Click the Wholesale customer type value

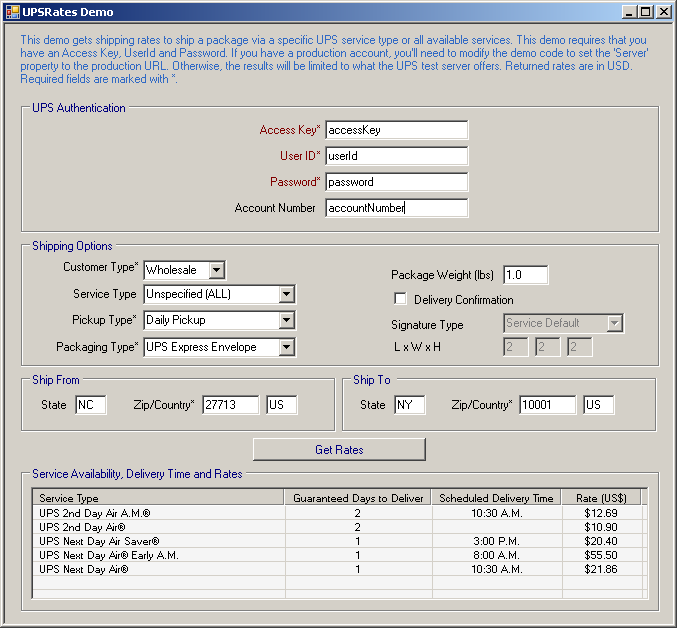pyautogui.click(x=171, y=270)
